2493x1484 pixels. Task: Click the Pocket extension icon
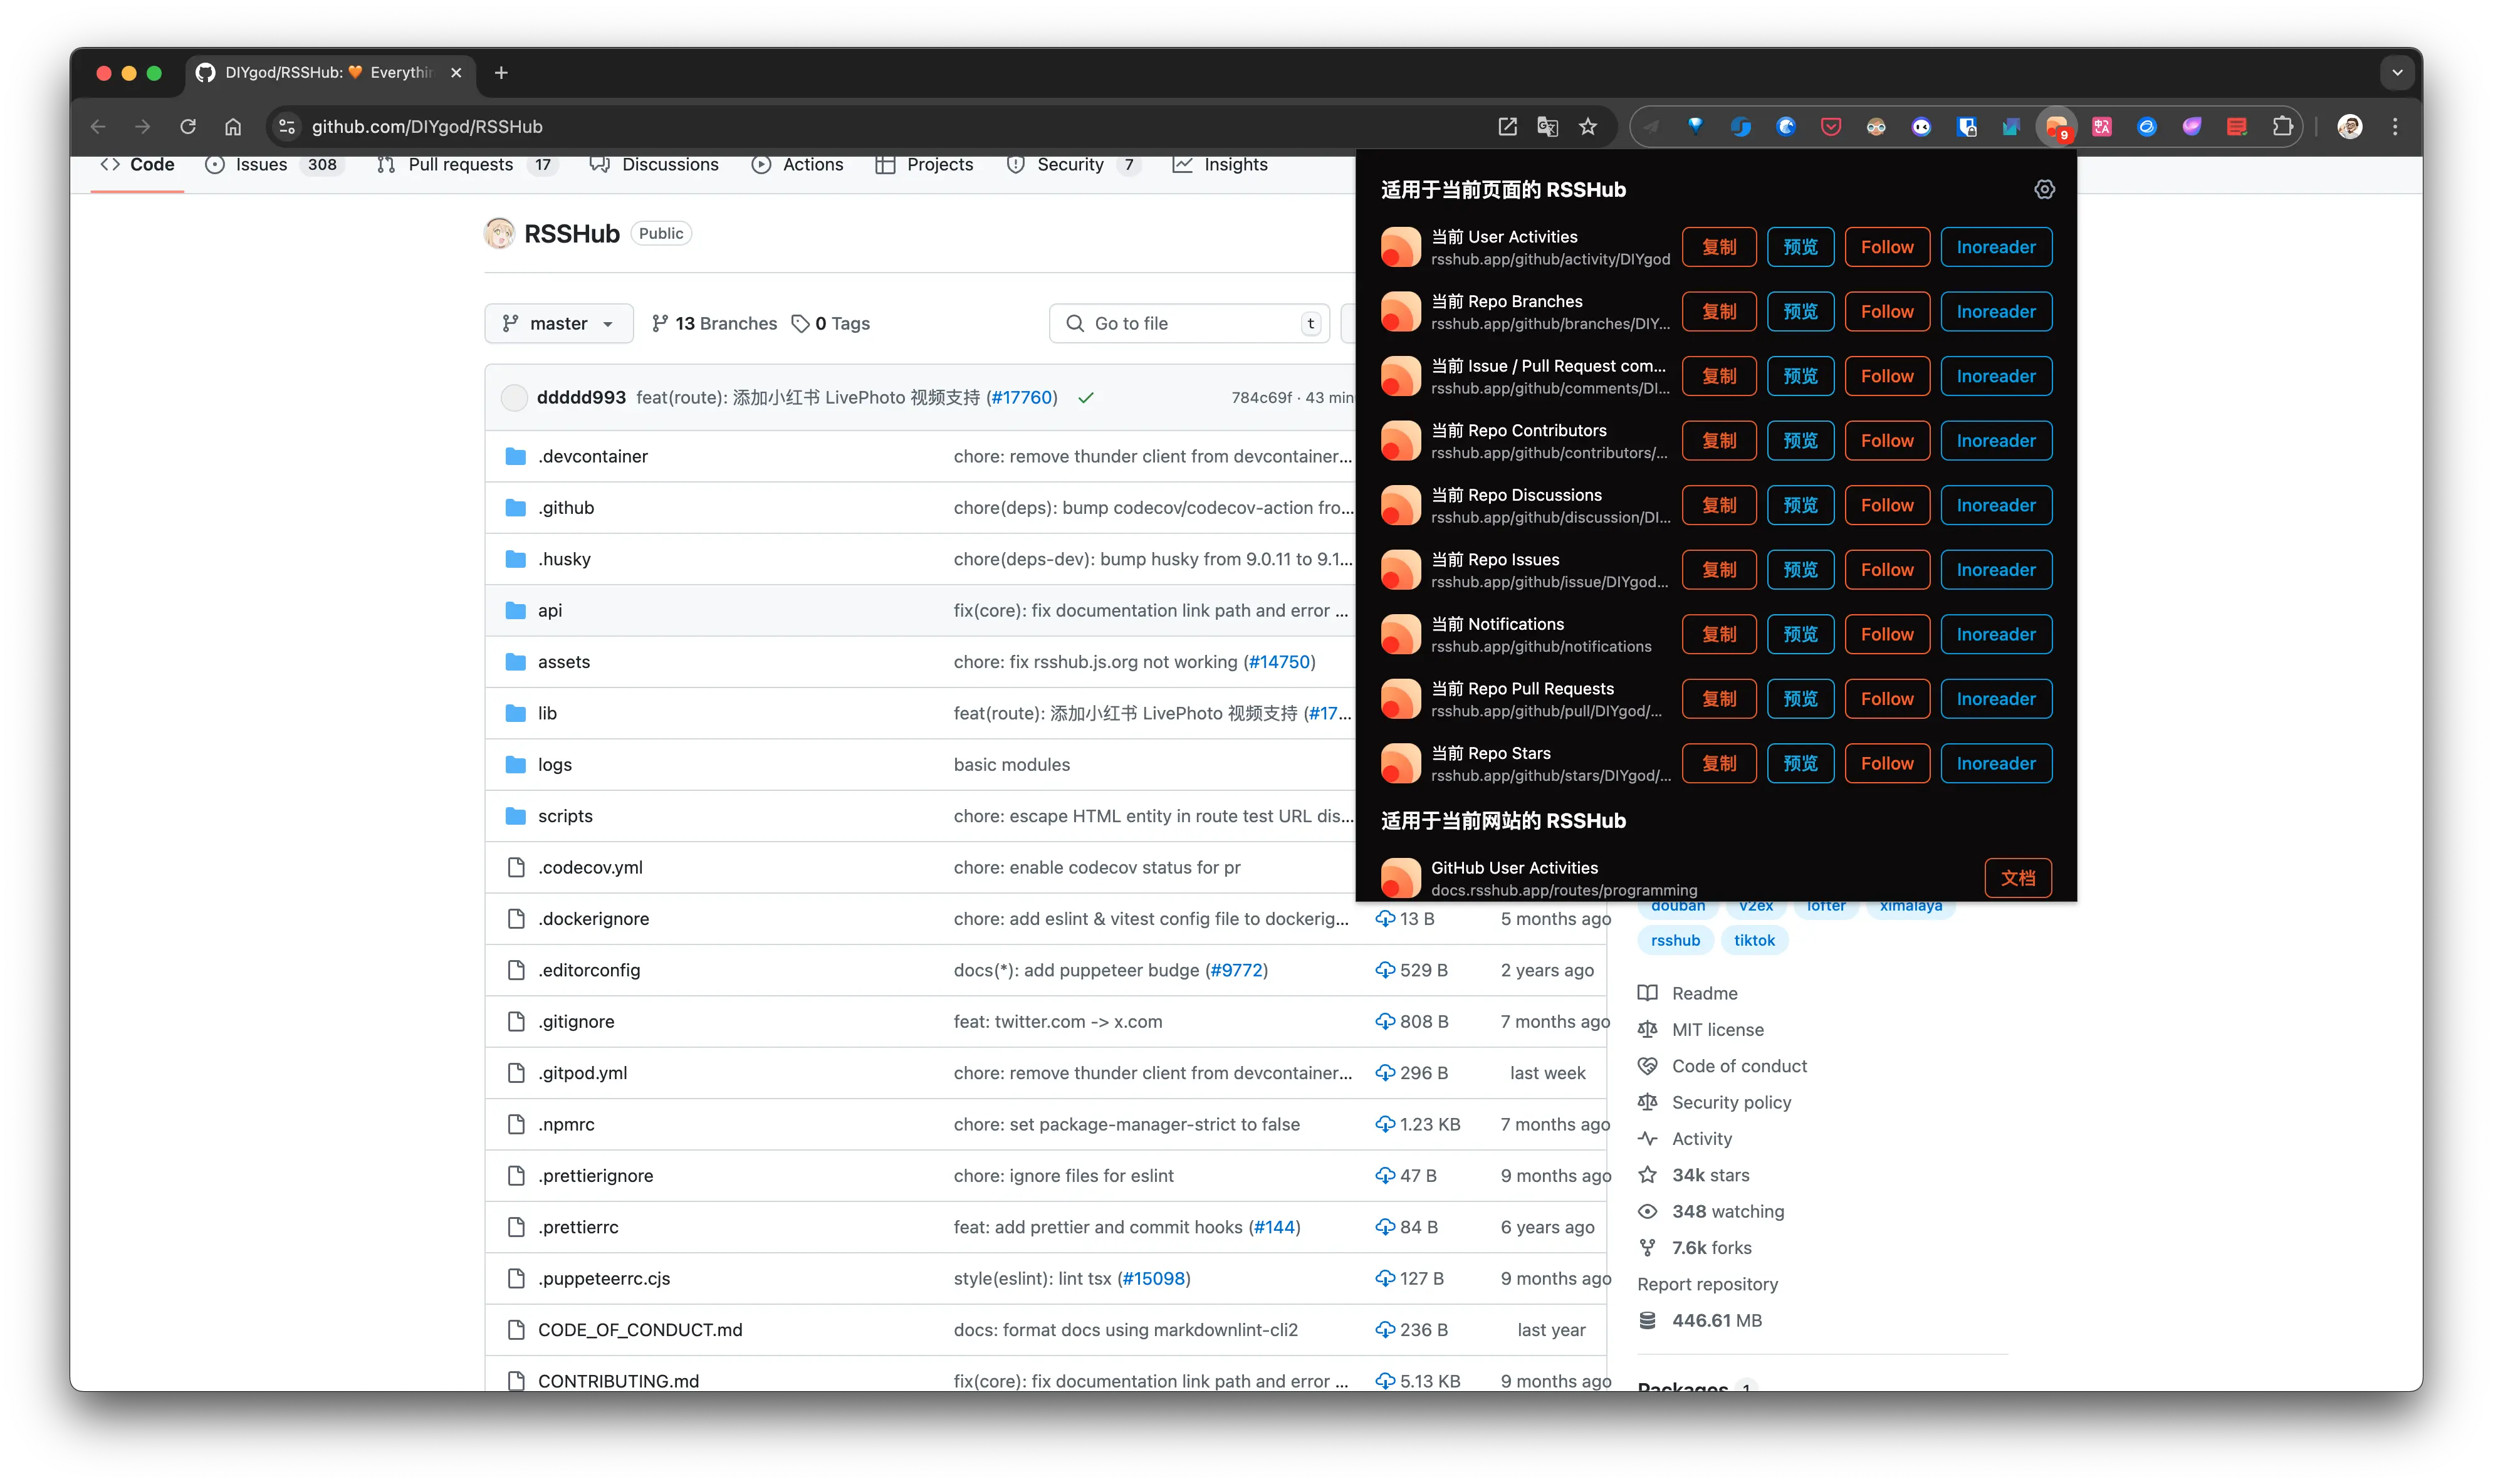coord(1831,127)
